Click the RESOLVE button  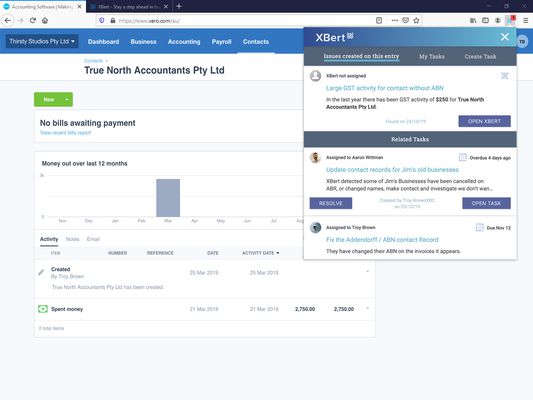point(331,203)
